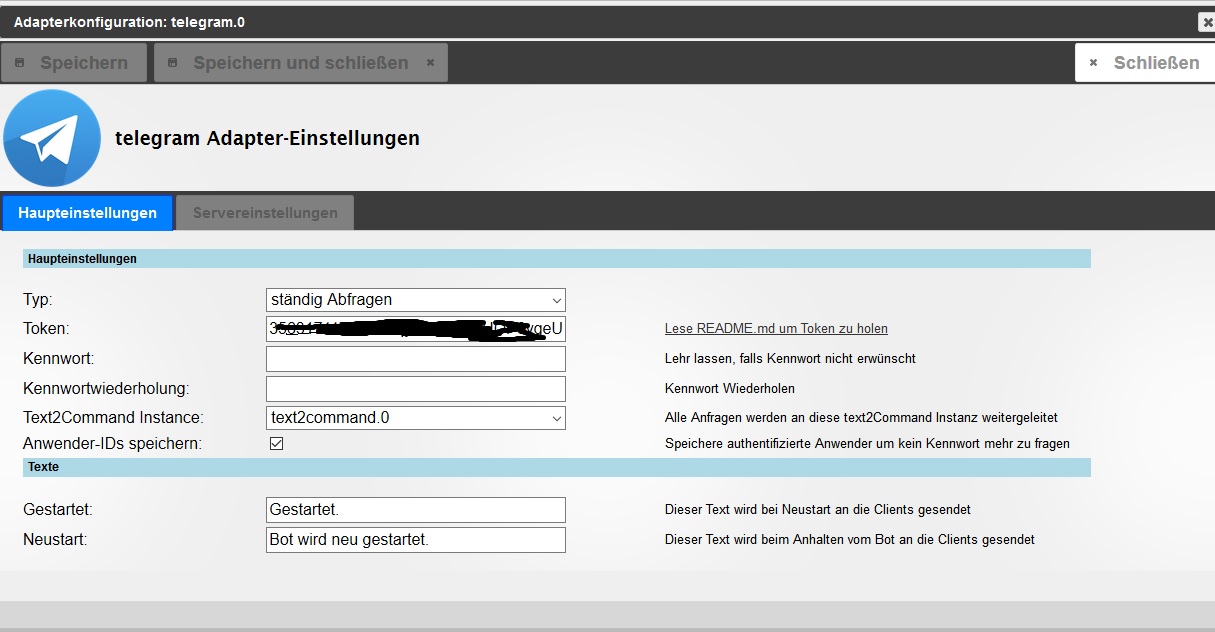Open the Servereinstellungen tab

point(265,213)
